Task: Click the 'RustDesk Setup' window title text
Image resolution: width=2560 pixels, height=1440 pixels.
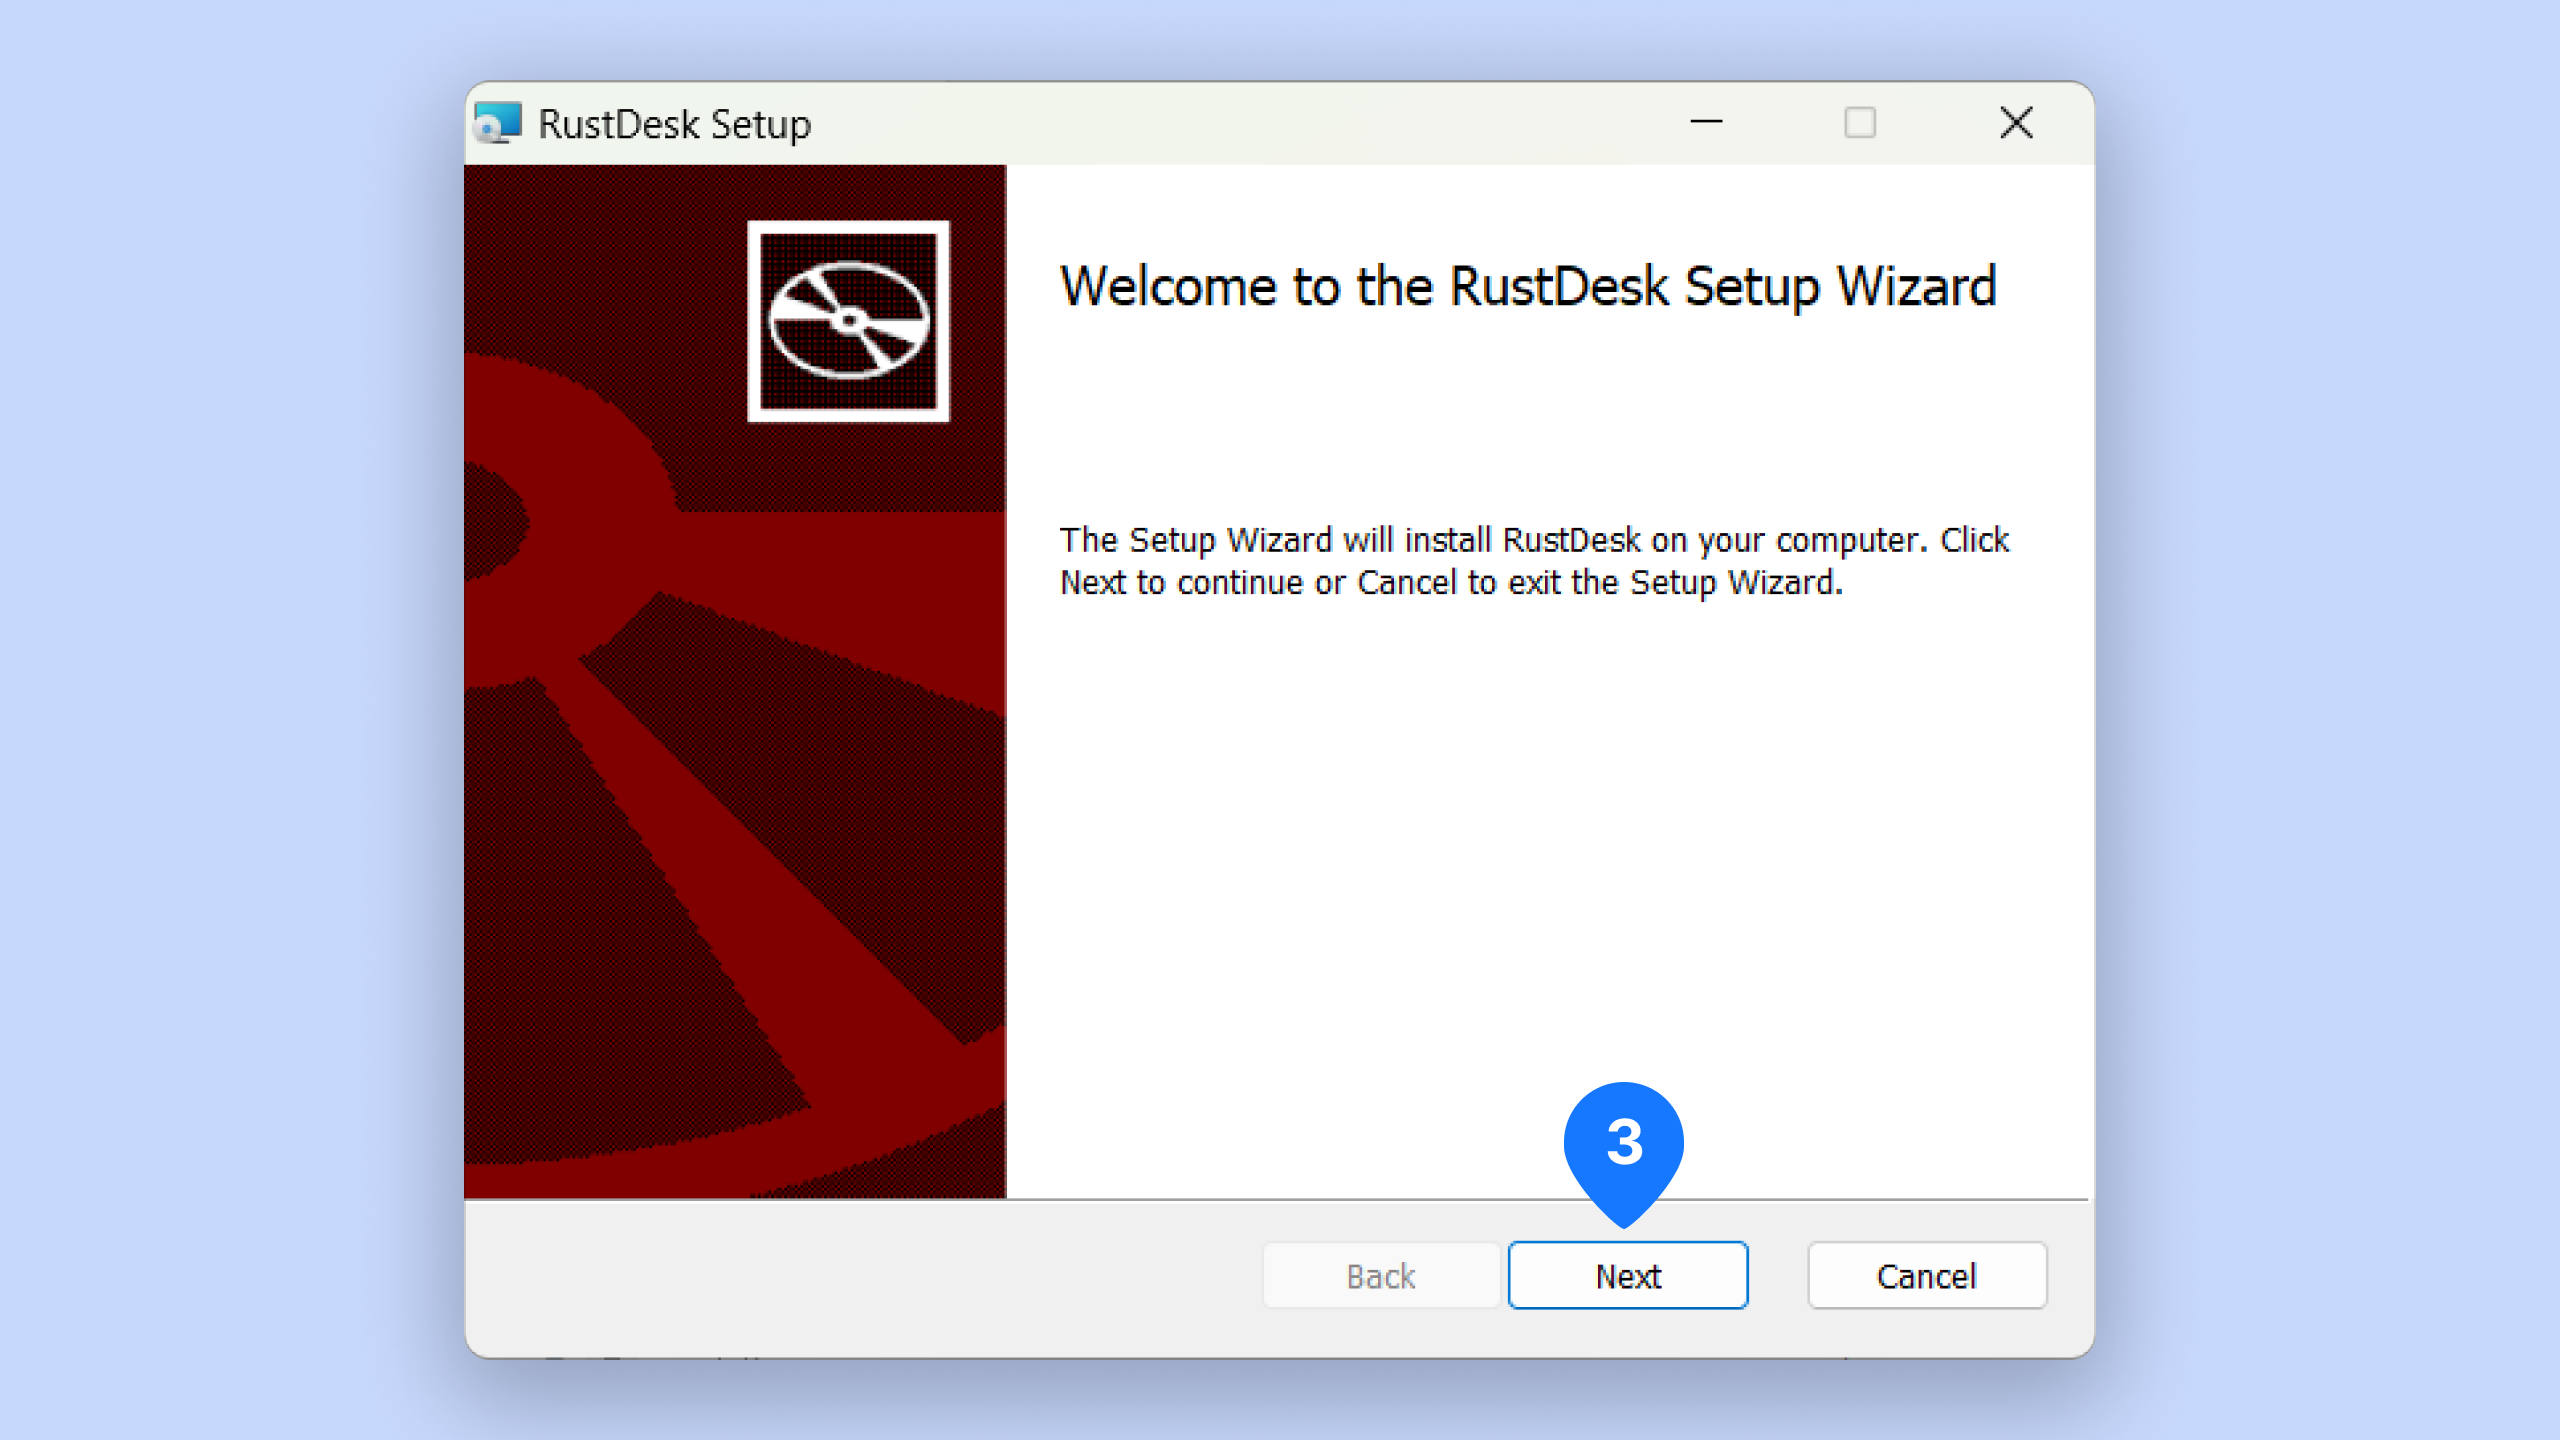Action: coord(674,125)
